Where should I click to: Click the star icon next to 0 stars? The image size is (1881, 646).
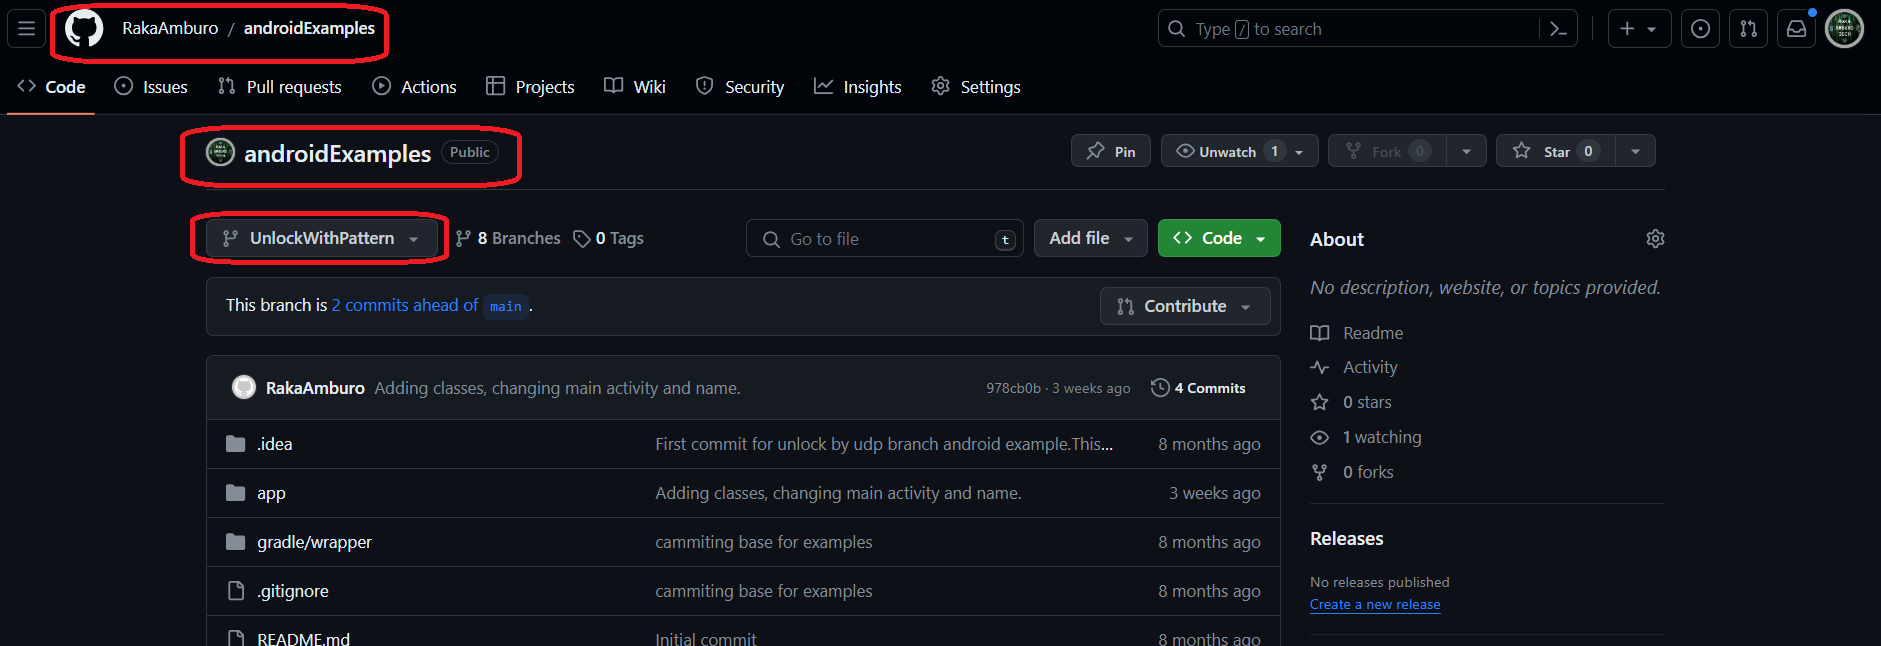coord(1320,402)
